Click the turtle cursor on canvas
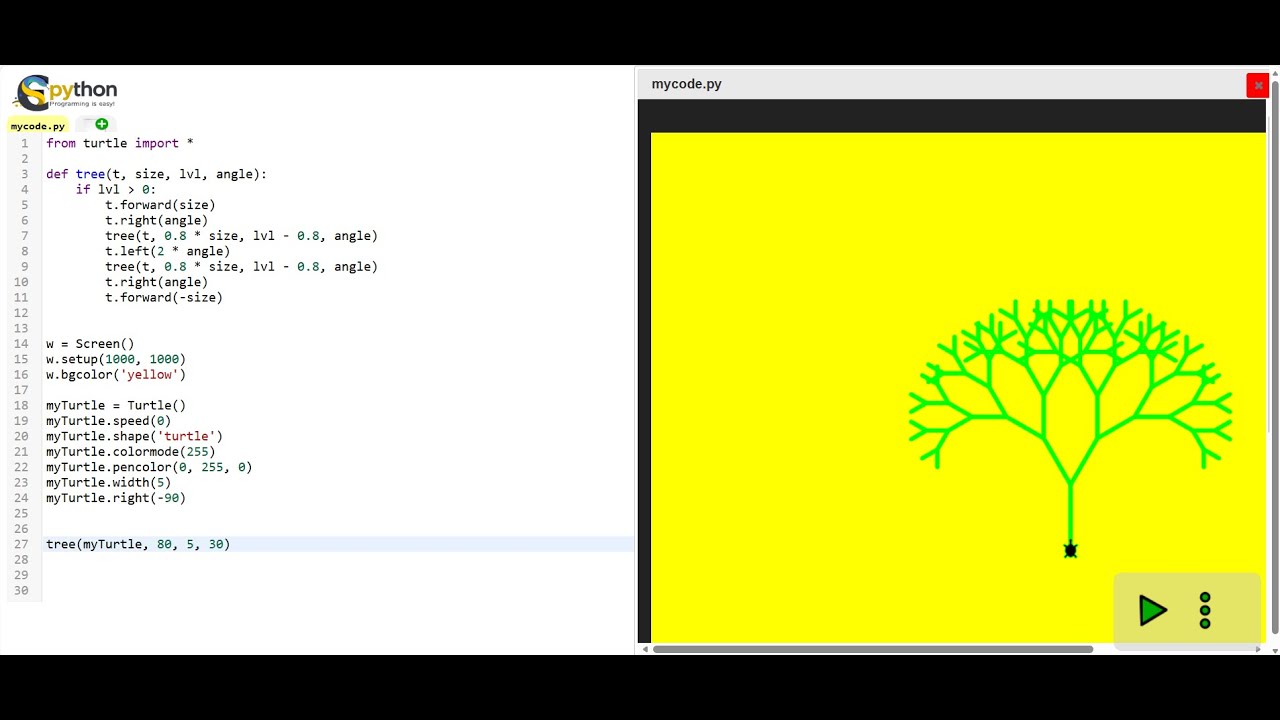Viewport: 1280px width, 720px height. (1070, 550)
